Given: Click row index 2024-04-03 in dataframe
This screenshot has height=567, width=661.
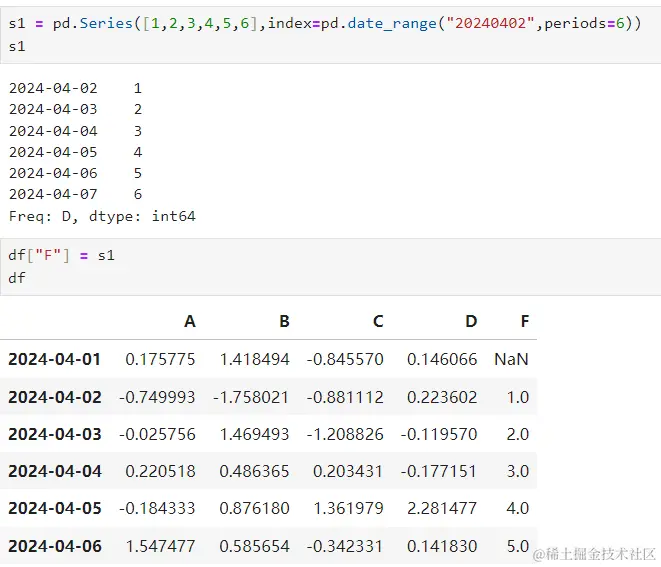Looking at the screenshot, I should click(55, 434).
